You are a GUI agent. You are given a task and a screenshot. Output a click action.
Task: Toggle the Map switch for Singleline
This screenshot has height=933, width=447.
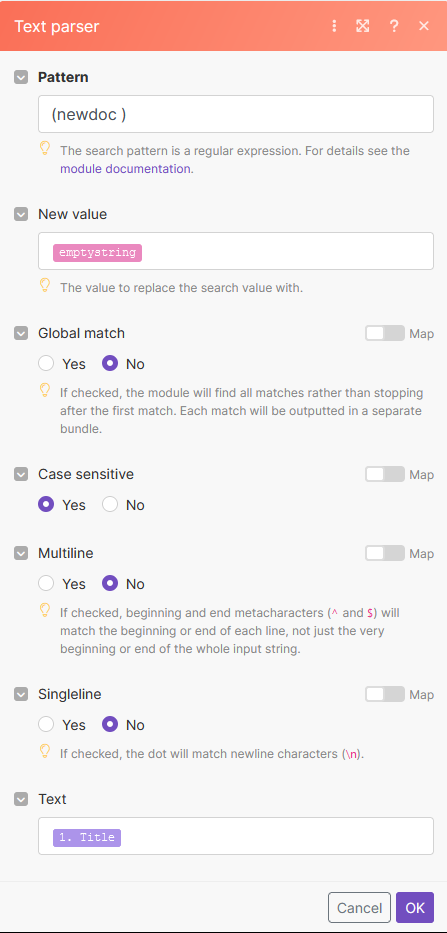(x=385, y=694)
